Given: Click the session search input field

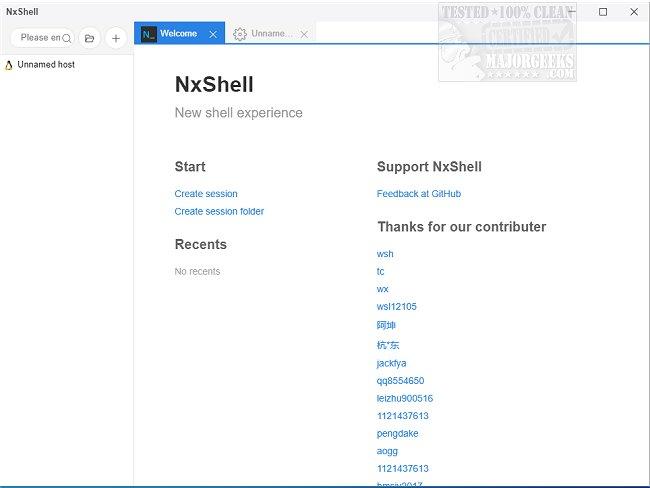Looking at the screenshot, I should pos(40,38).
